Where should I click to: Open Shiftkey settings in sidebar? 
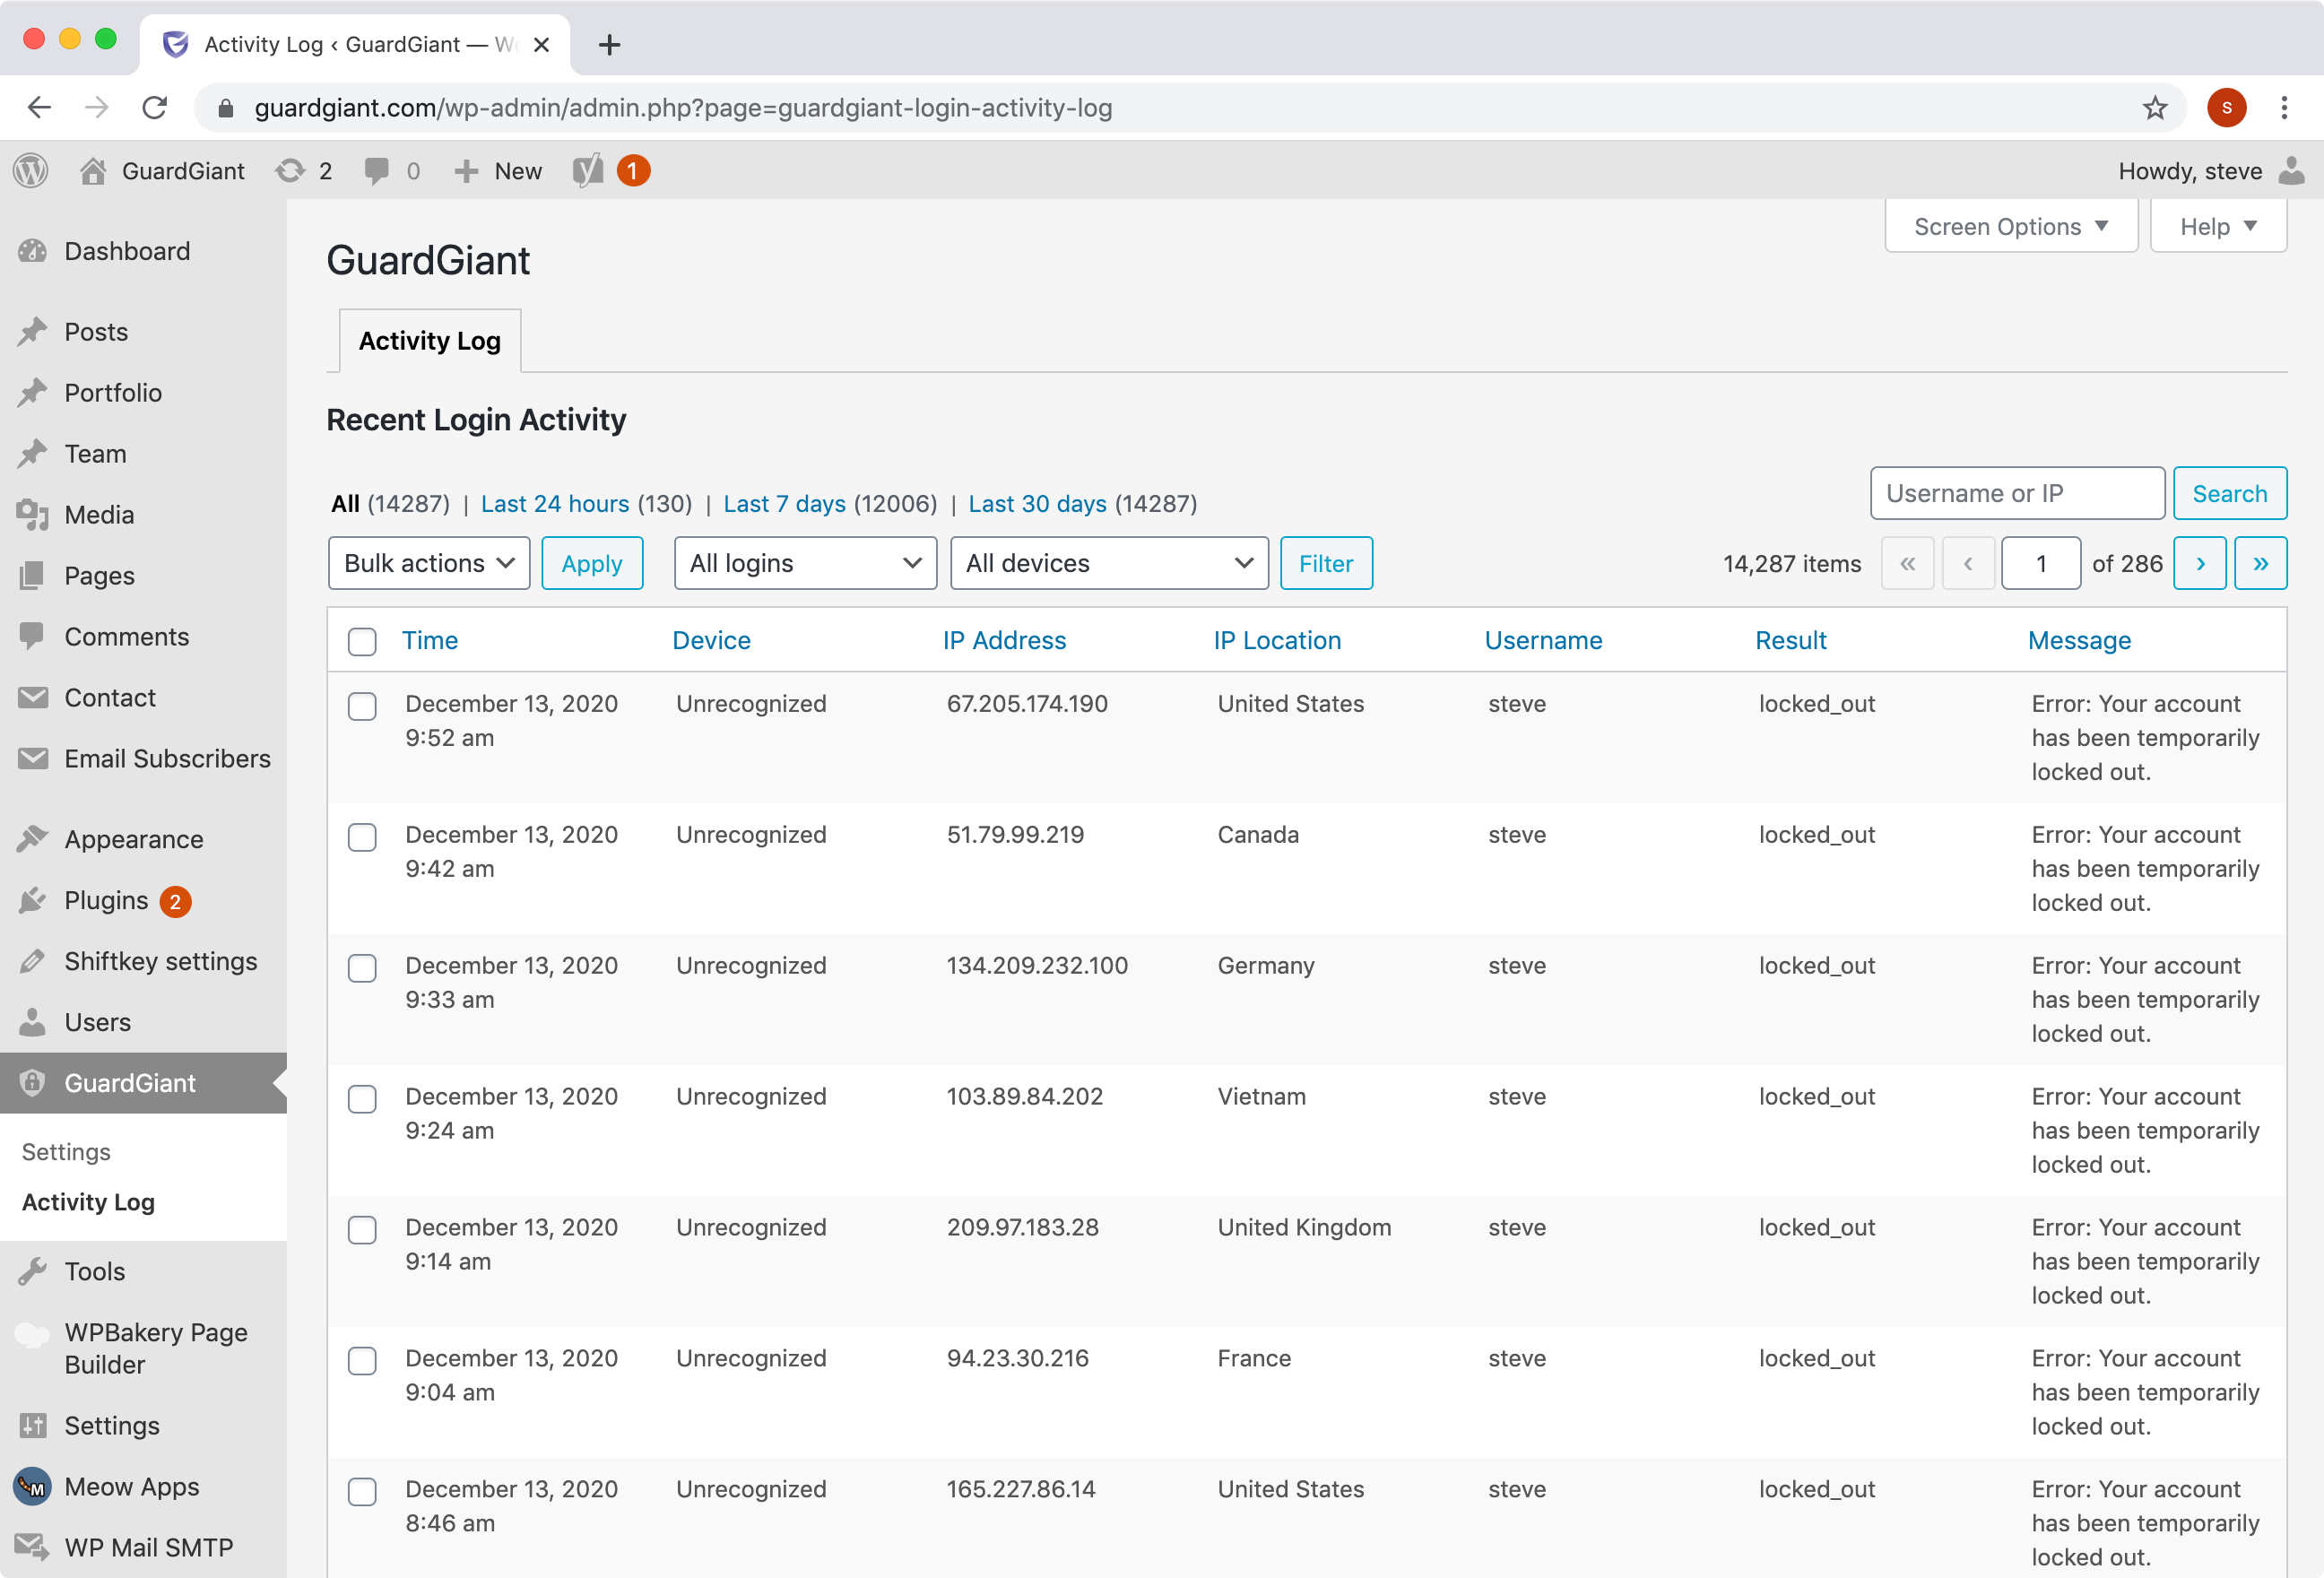pyautogui.click(x=143, y=962)
